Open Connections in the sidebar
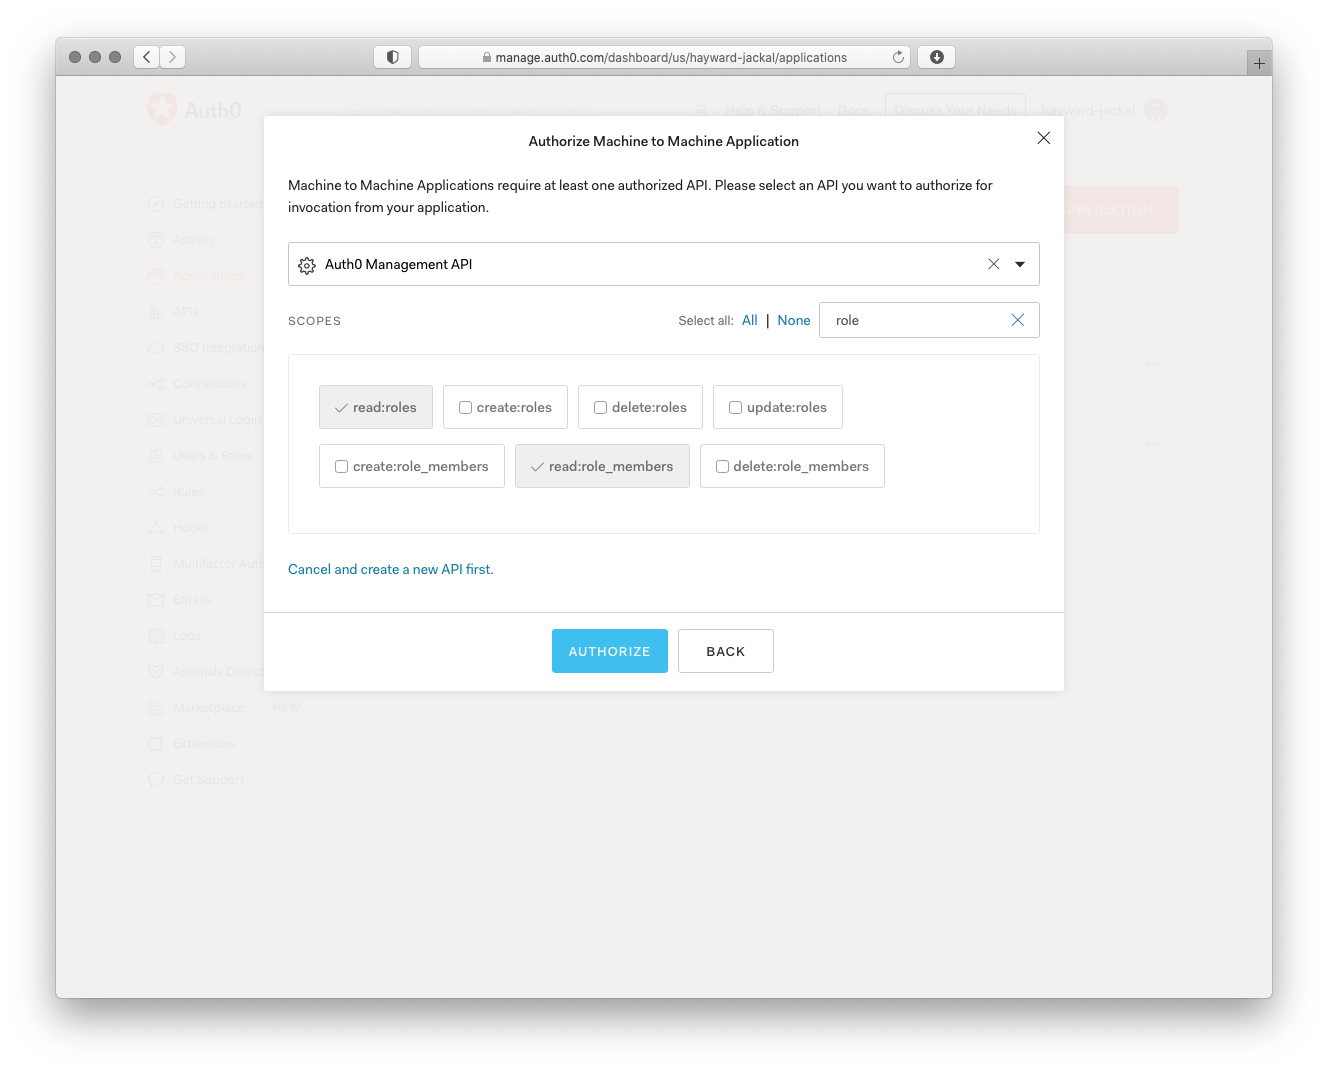 [197, 384]
